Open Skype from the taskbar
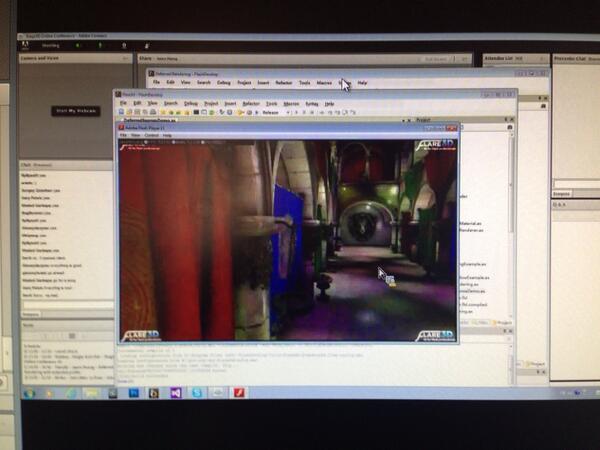This screenshot has height=450, width=600. click(x=197, y=393)
